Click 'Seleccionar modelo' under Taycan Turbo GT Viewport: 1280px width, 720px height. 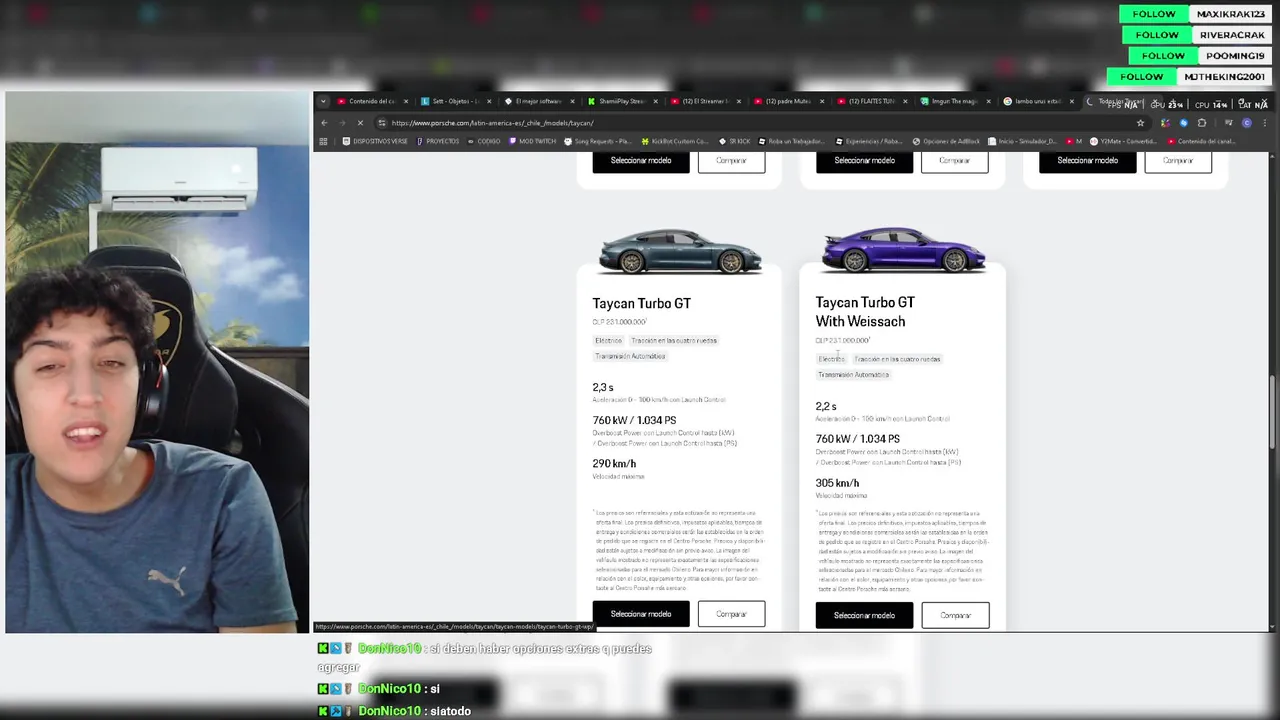[641, 614]
